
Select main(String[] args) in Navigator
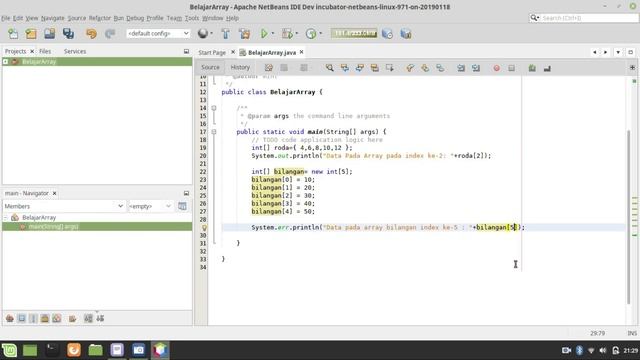pyautogui.click(x=53, y=227)
